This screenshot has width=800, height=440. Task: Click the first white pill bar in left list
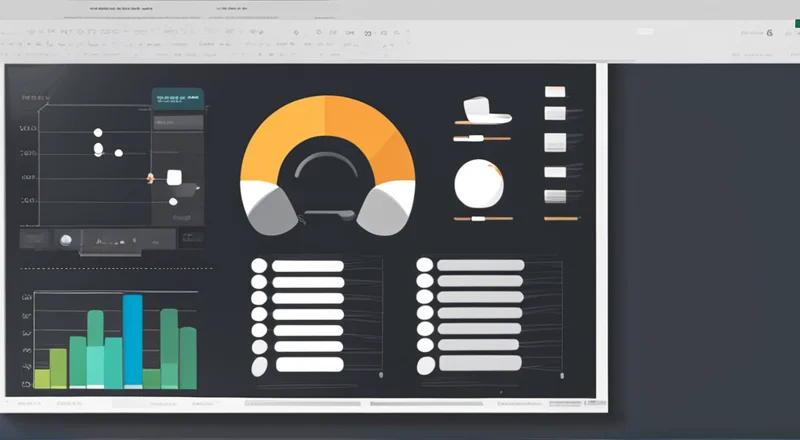pos(308,266)
